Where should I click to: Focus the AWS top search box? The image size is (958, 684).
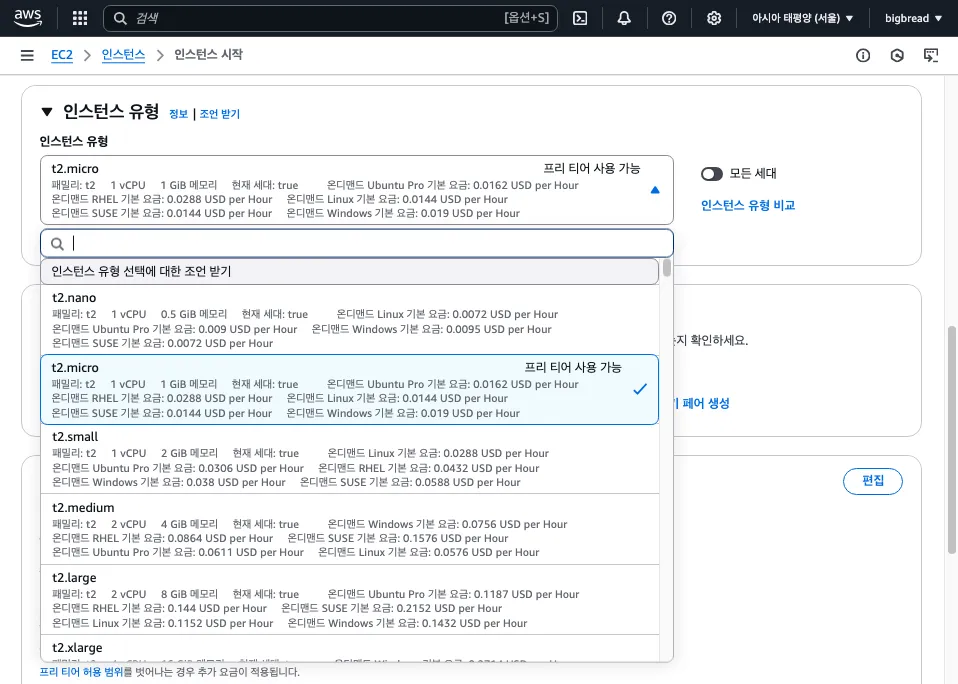330,18
